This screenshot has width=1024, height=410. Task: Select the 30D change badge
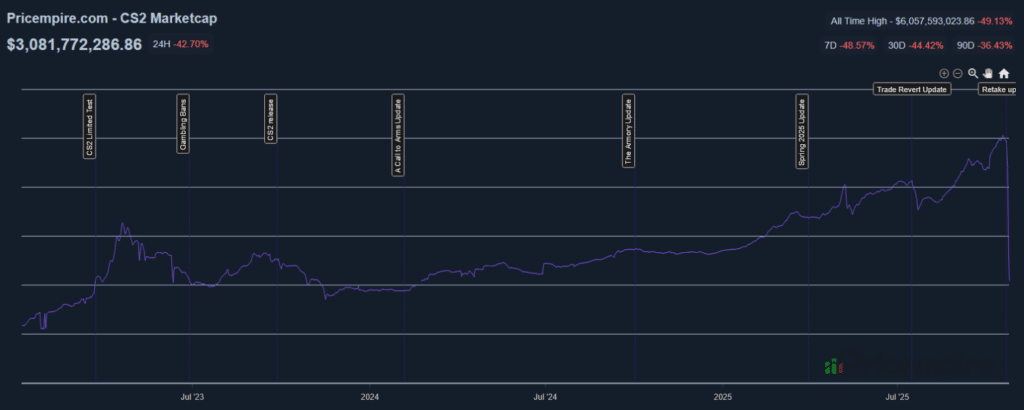[915, 46]
